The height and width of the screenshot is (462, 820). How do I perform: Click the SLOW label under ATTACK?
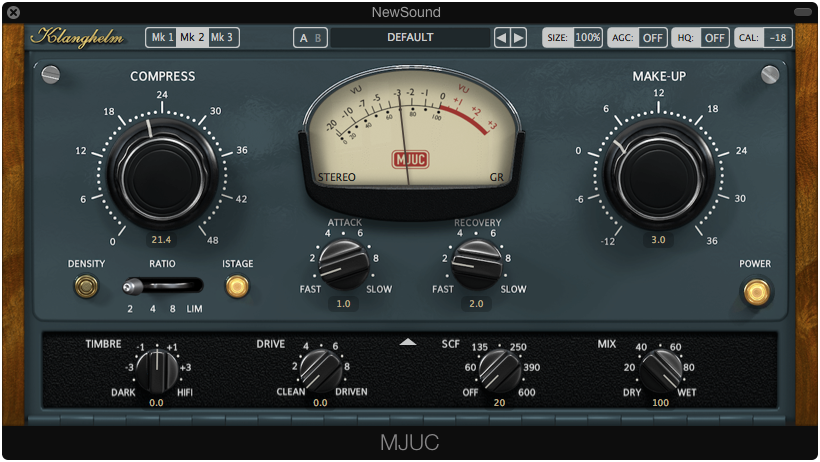coord(379,289)
